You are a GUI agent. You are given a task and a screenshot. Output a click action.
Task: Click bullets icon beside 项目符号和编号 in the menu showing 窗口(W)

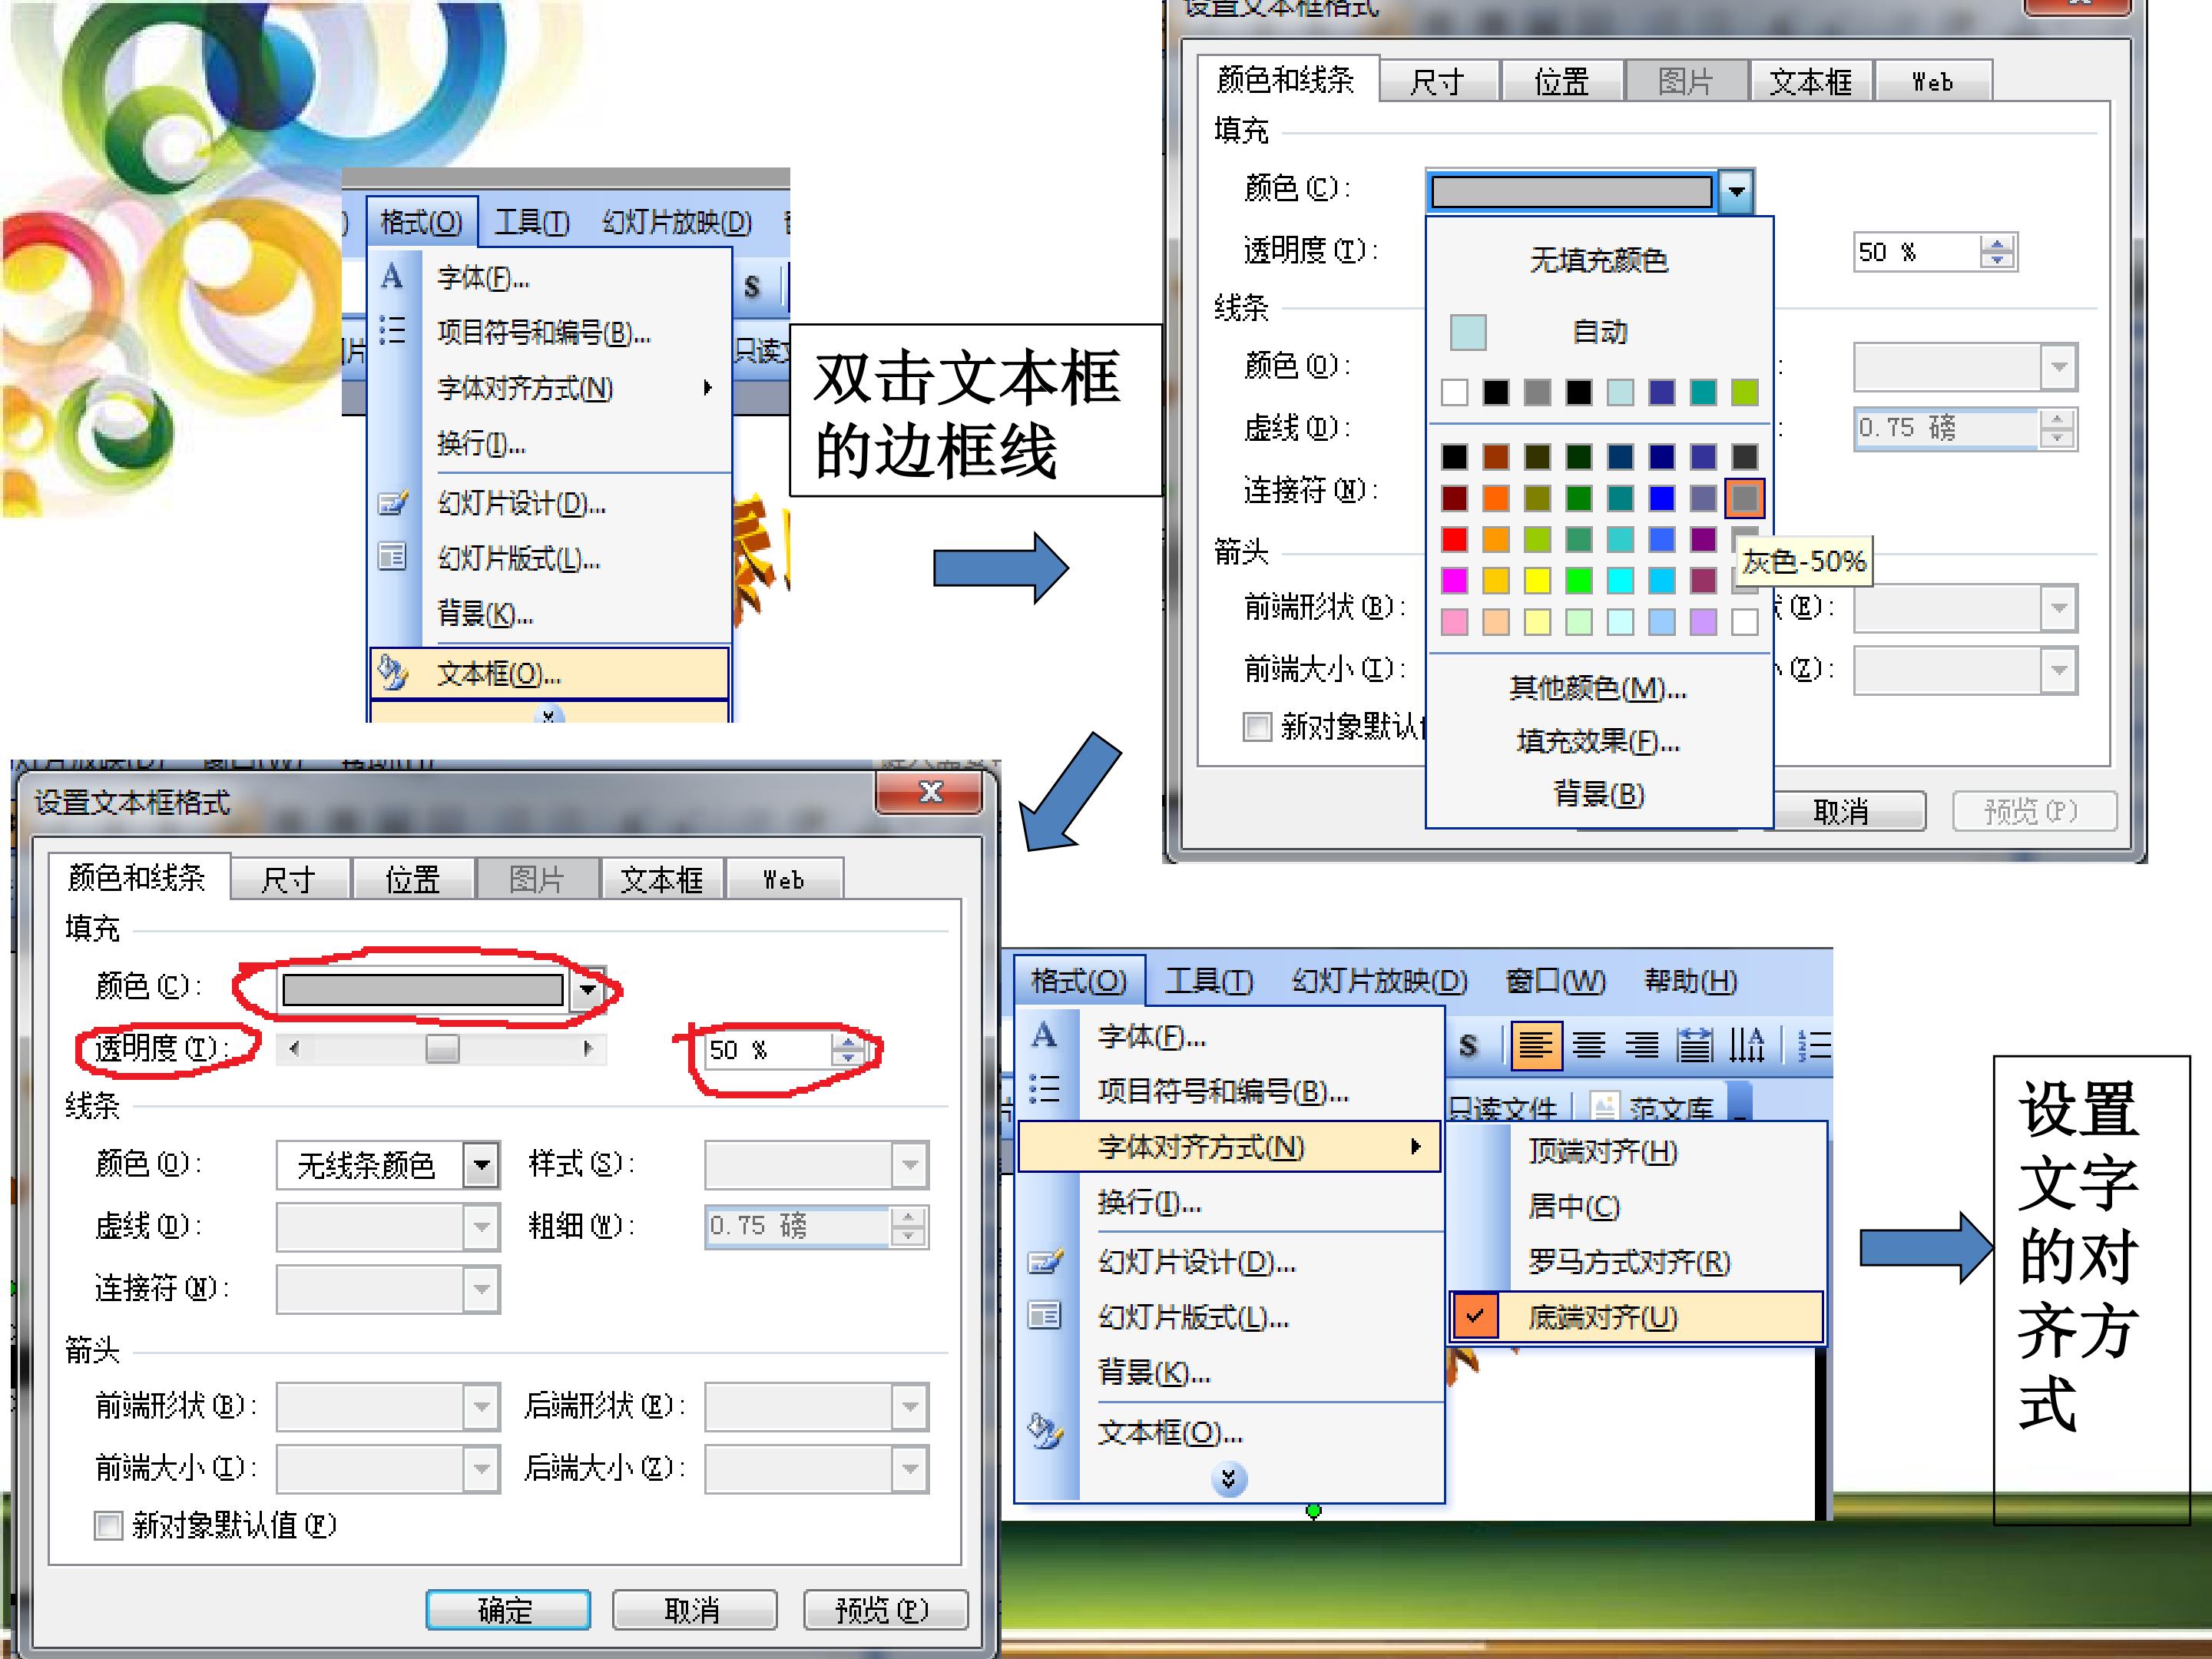click(1044, 1089)
